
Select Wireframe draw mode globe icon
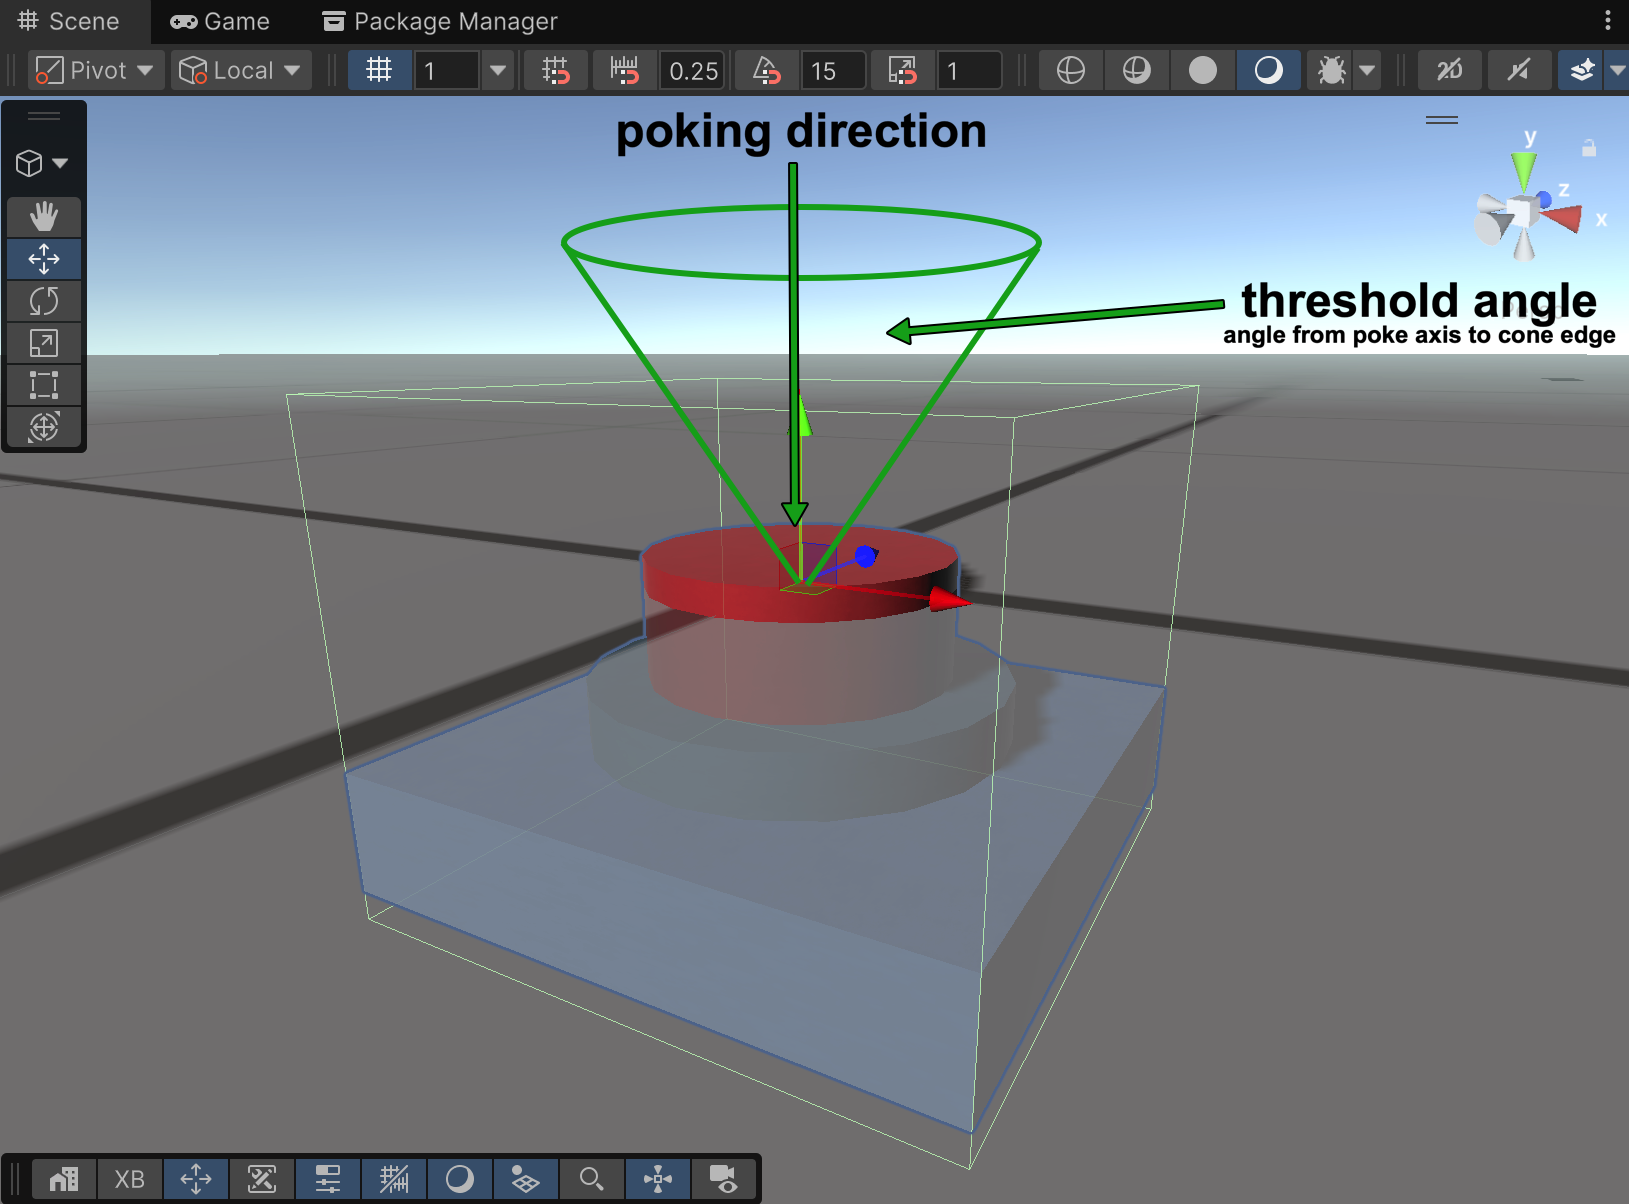(1071, 70)
